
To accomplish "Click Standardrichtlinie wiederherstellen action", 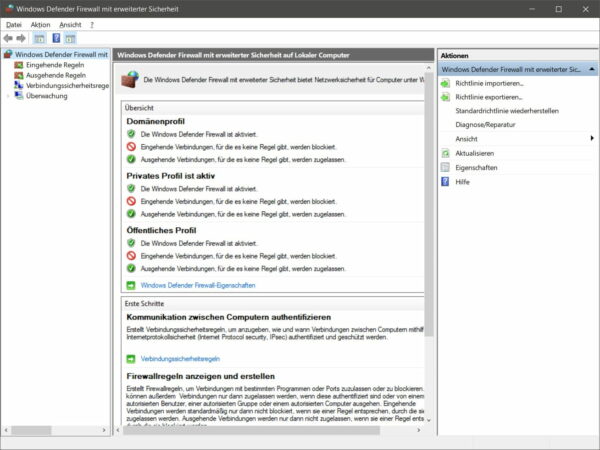I will coord(507,111).
